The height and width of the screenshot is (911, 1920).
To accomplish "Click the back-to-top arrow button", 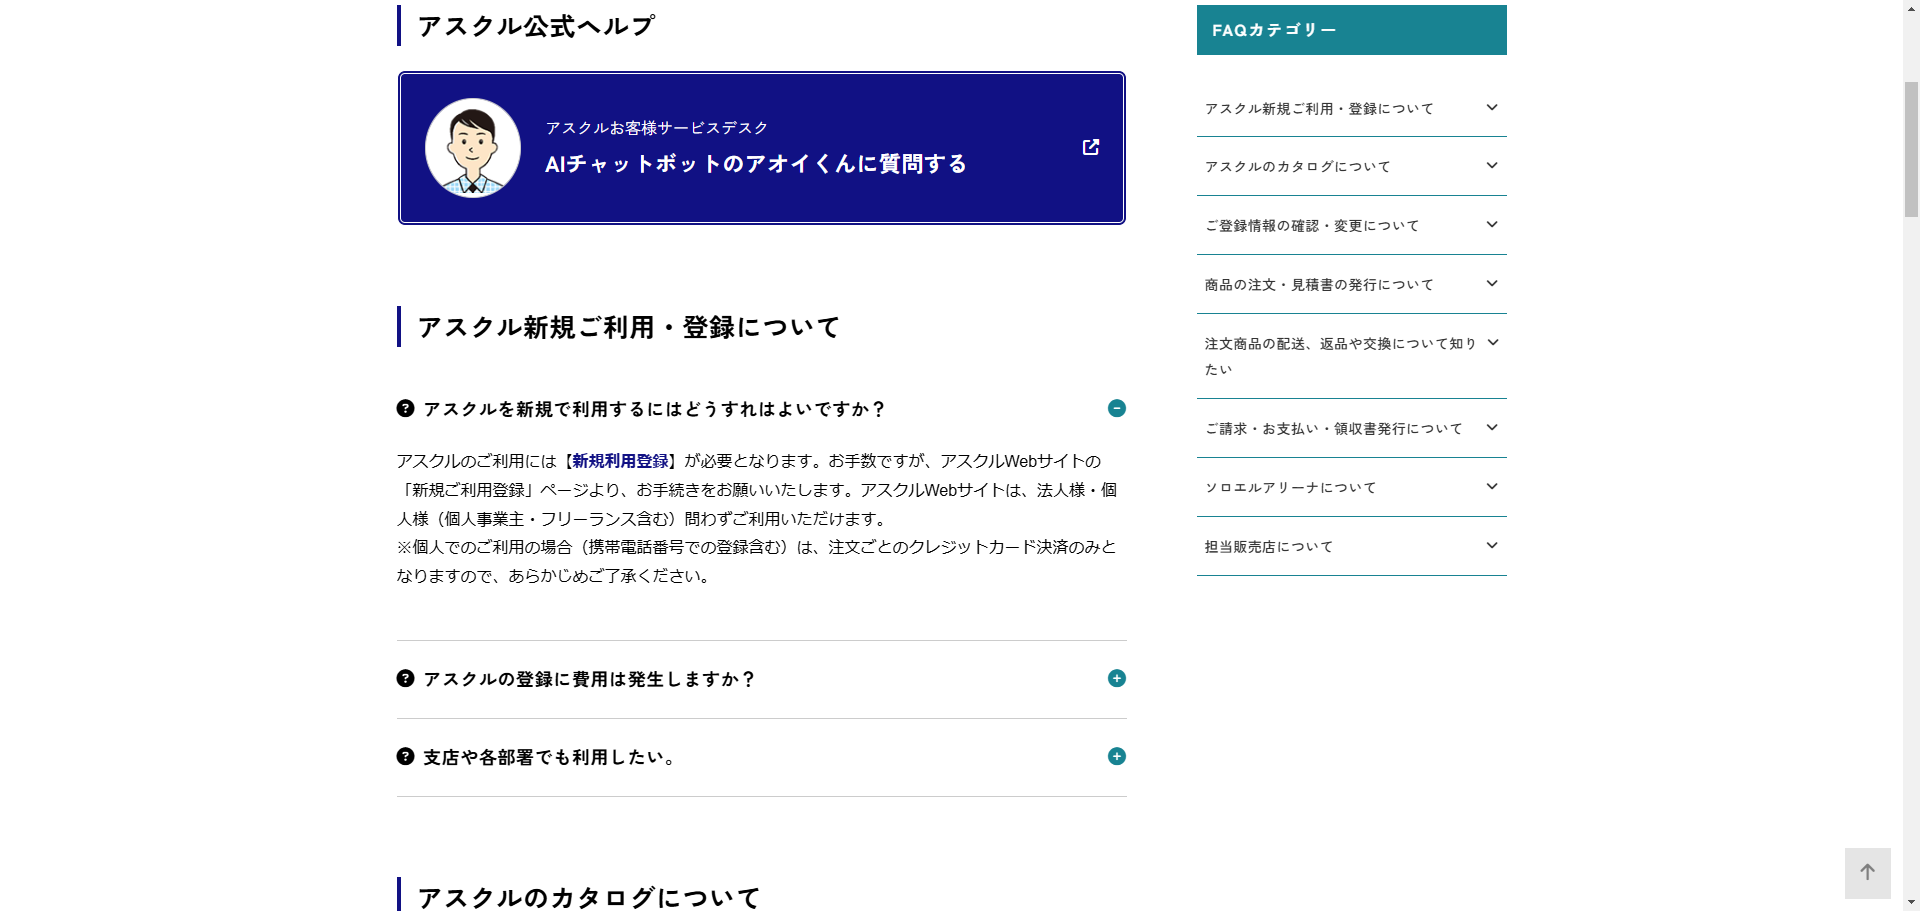I will [x=1867, y=872].
